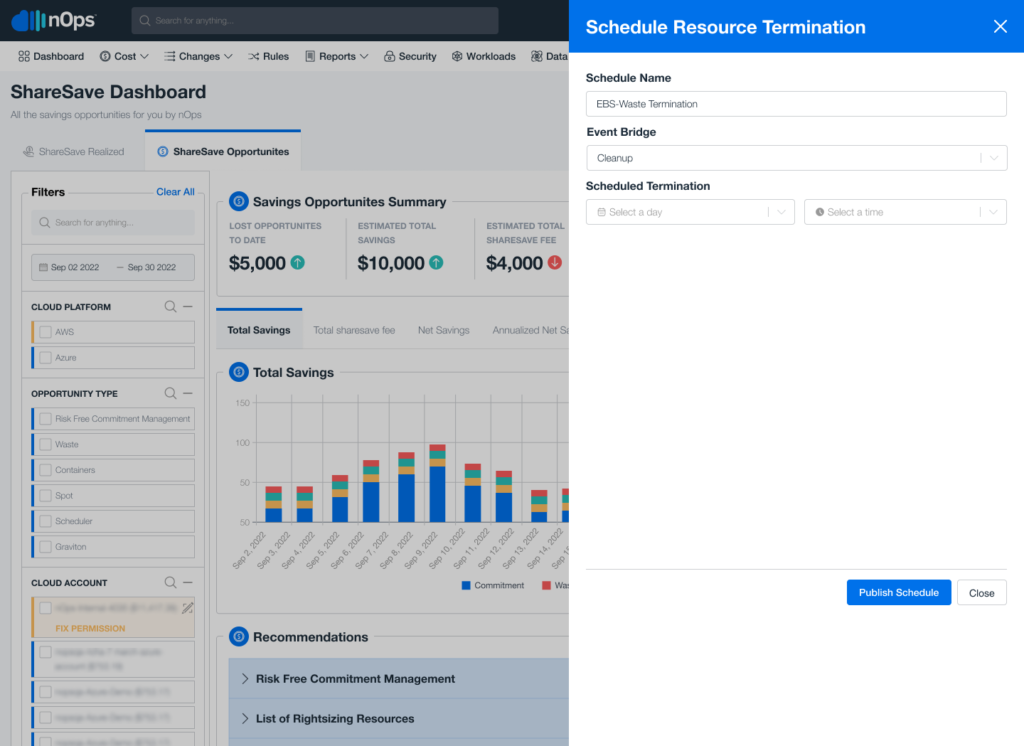The height and width of the screenshot is (746, 1024).
Task: Click green up arrow beside $10,000
Action: [x=436, y=263]
